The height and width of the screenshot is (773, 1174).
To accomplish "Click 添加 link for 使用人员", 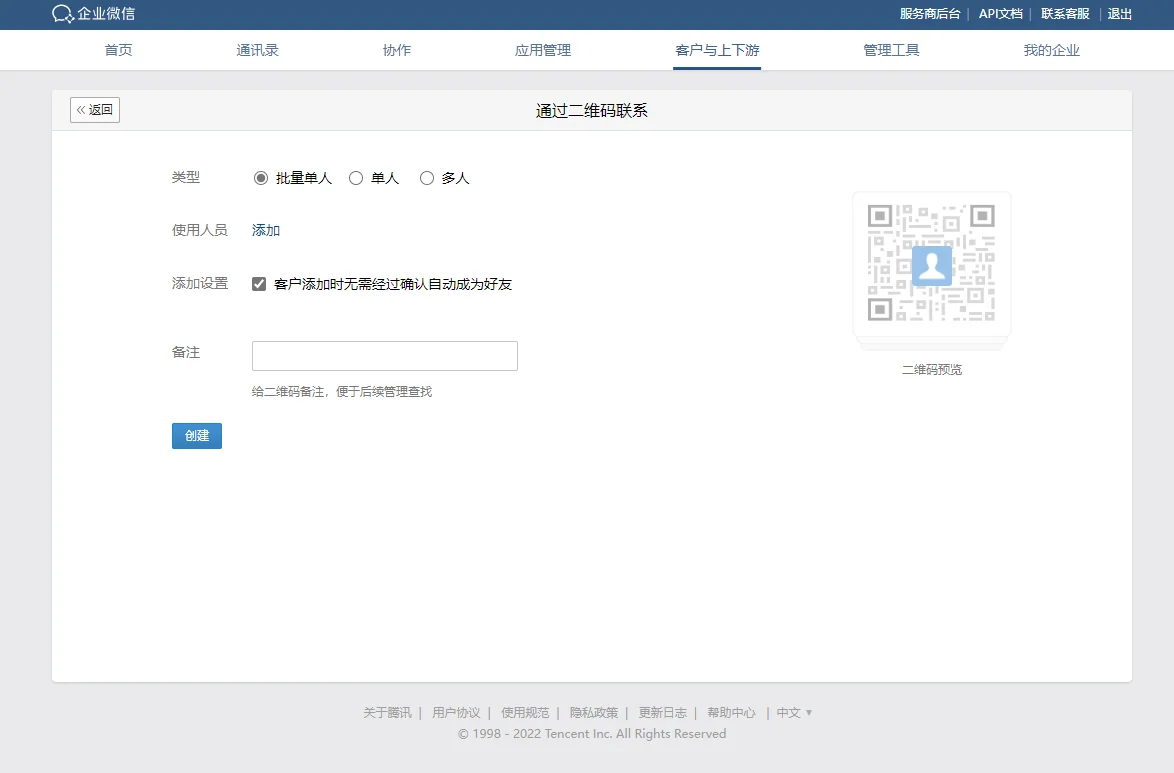I will (266, 230).
